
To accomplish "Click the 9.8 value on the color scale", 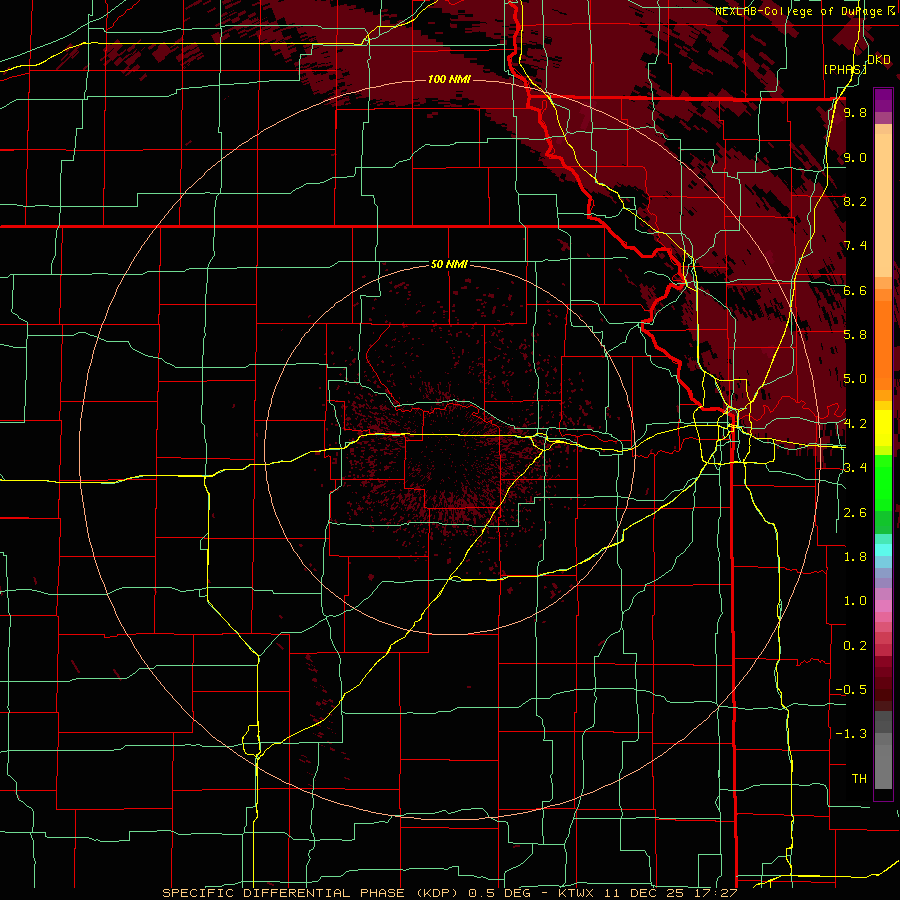I will (855, 112).
